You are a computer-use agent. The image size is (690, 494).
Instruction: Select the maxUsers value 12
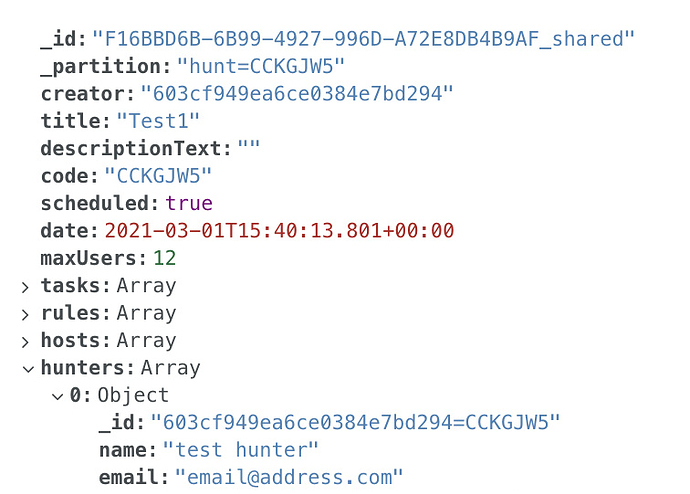(x=164, y=259)
